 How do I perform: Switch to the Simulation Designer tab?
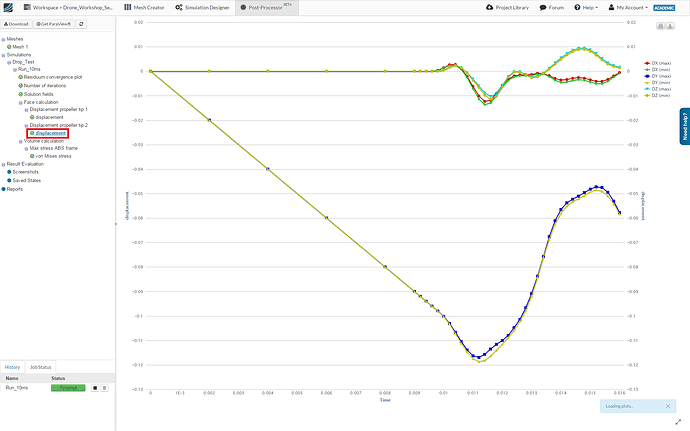pyautogui.click(x=202, y=7)
